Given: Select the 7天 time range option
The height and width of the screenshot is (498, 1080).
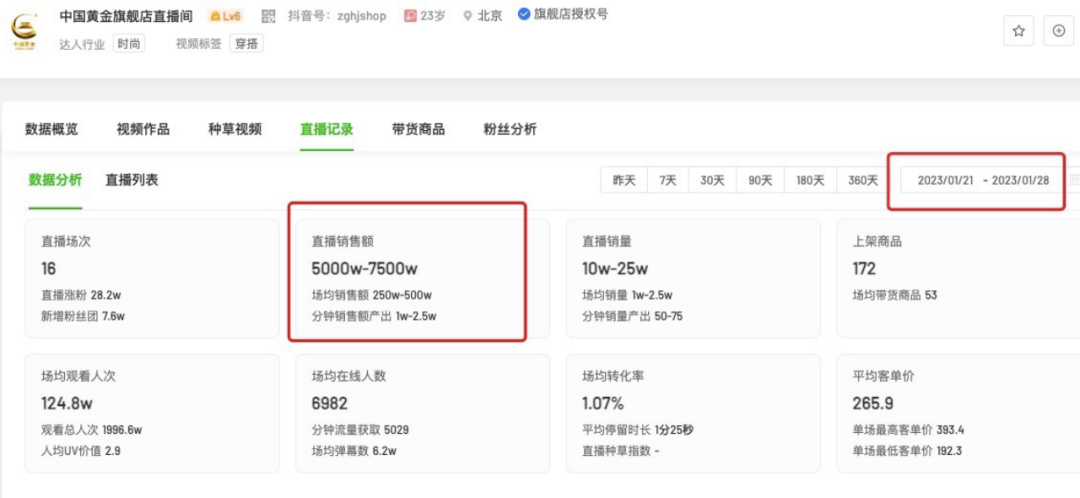Looking at the screenshot, I should (668, 180).
